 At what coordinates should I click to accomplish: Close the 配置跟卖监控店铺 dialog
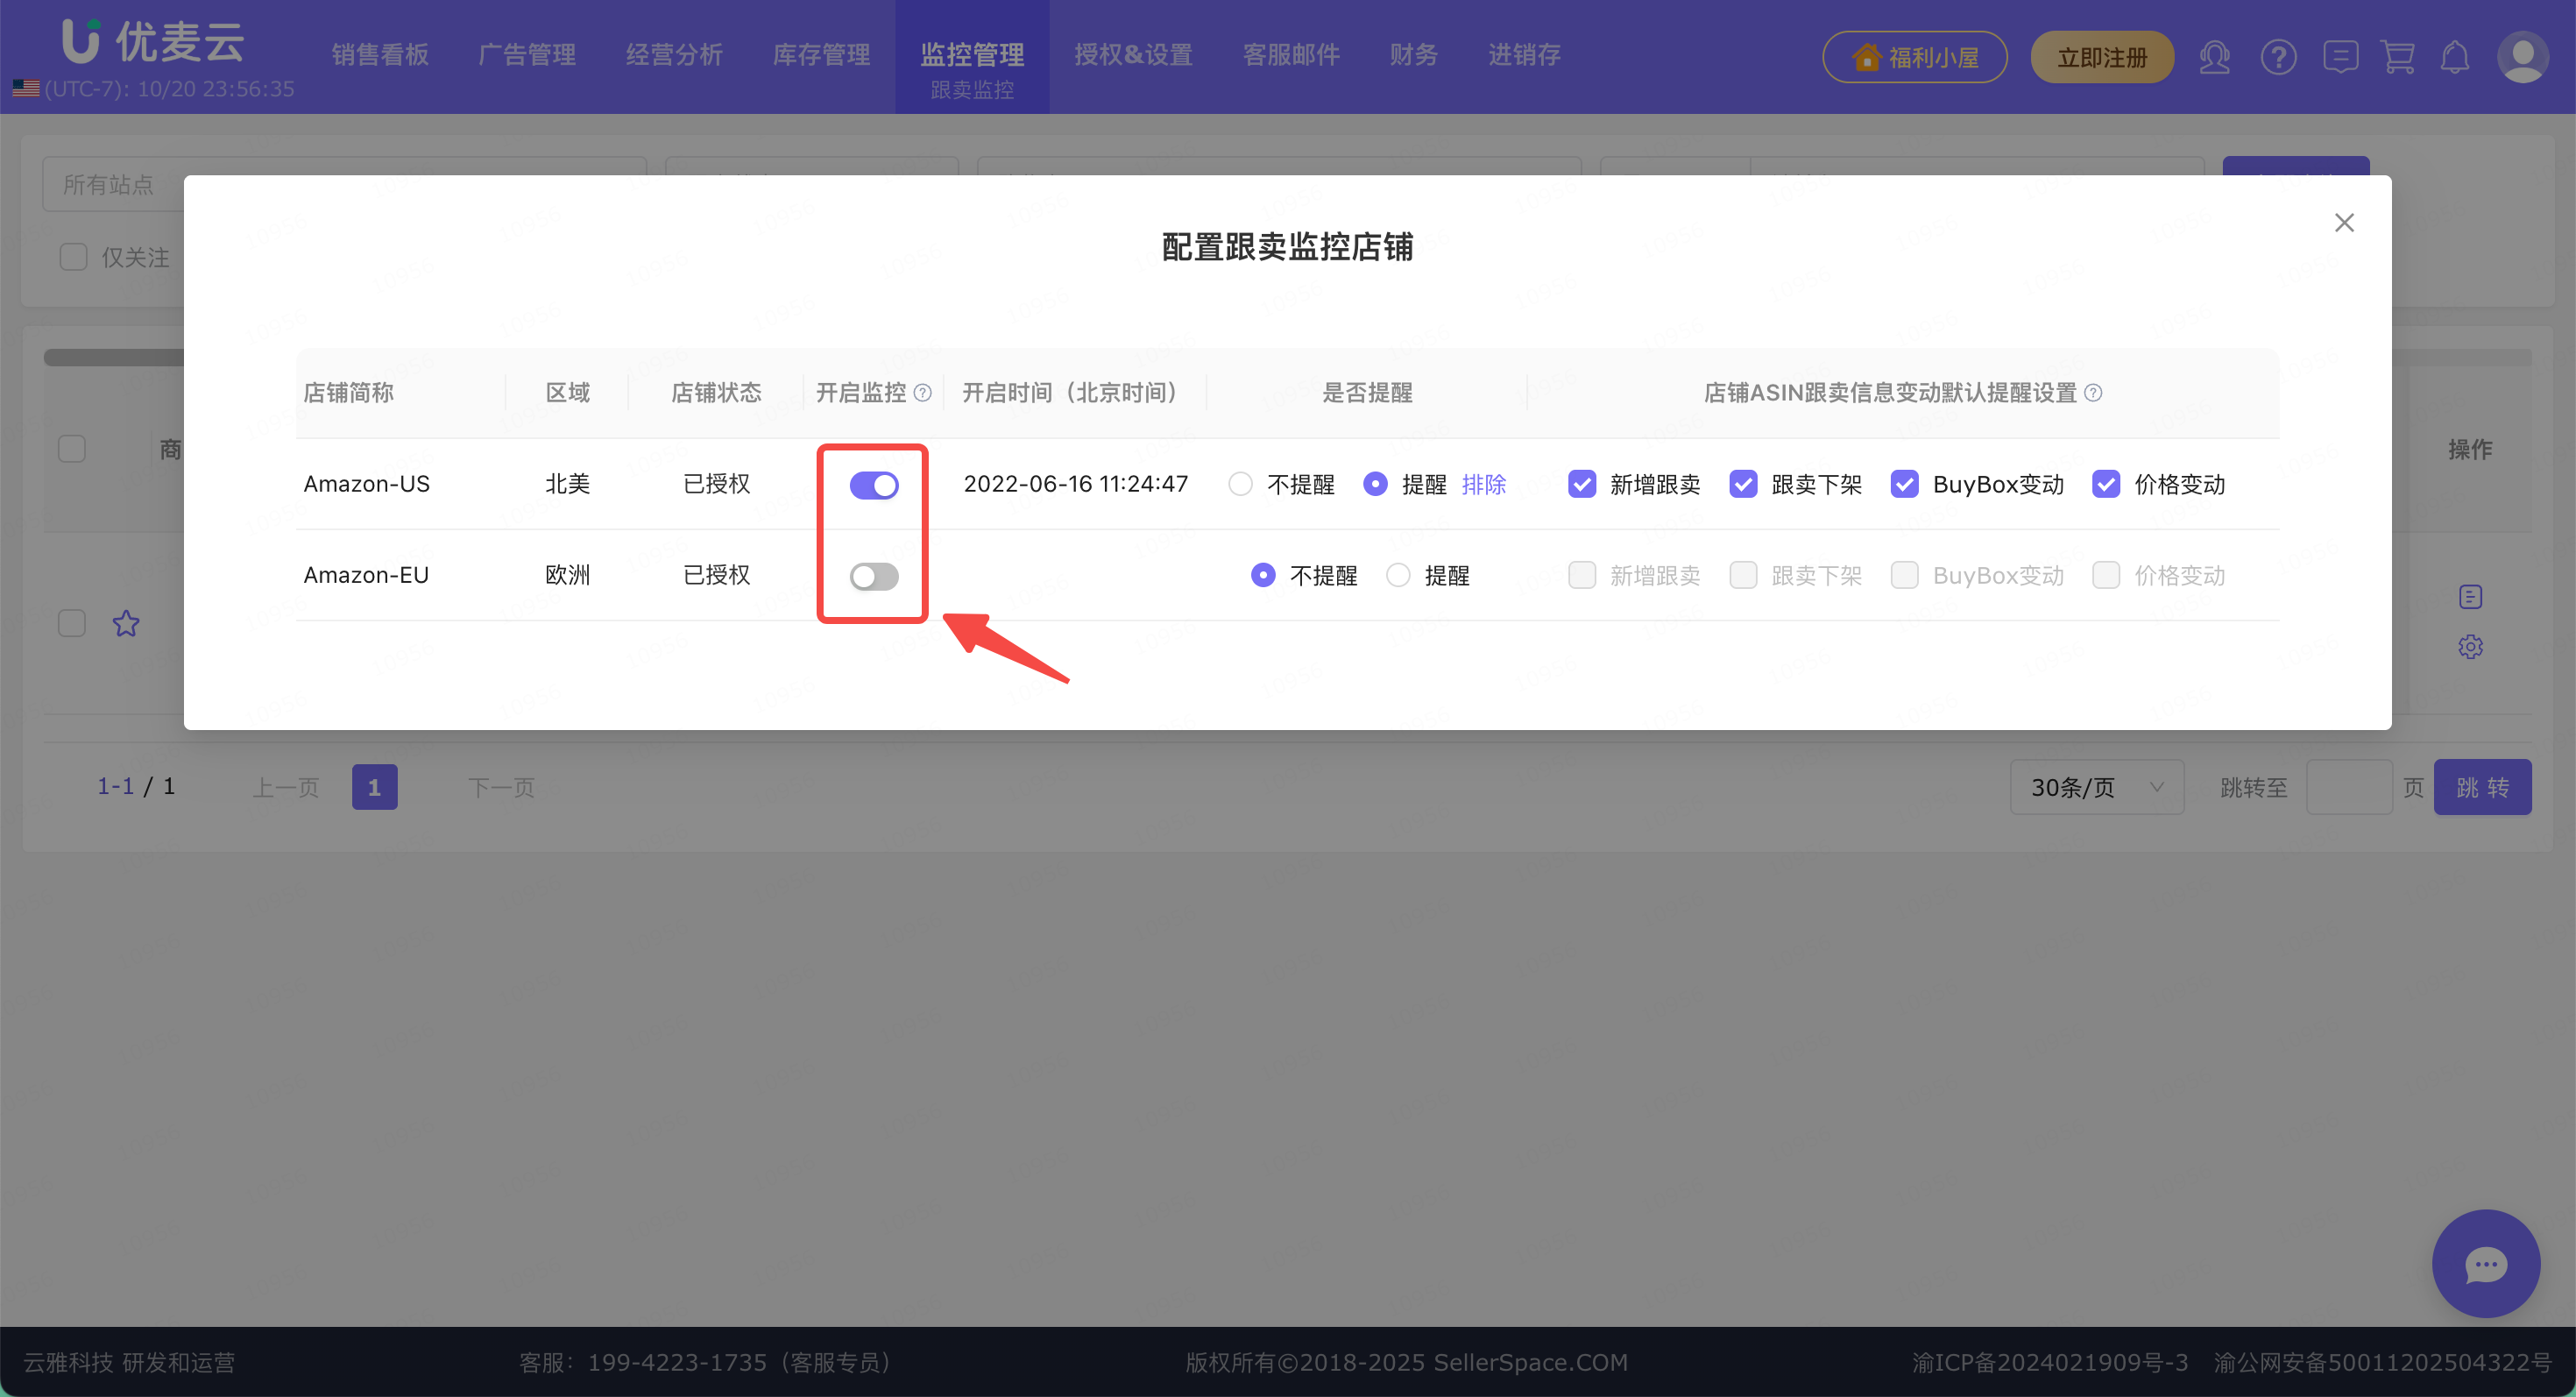click(2344, 223)
